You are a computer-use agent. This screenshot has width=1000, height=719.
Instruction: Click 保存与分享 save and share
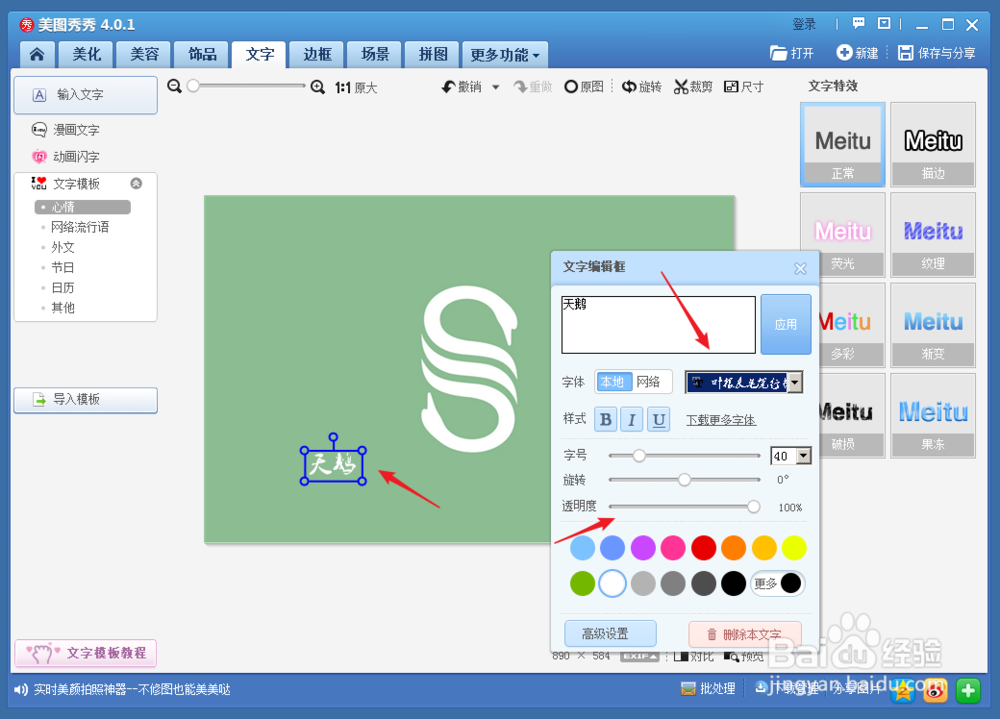click(x=937, y=53)
